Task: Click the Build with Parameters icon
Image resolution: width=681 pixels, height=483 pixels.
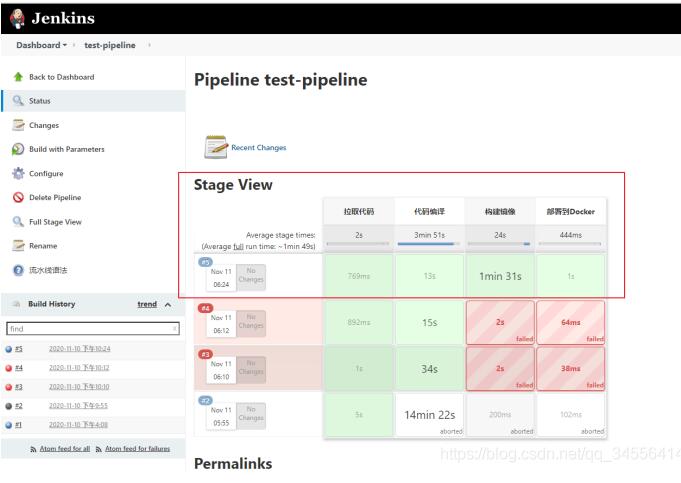Action: (x=18, y=149)
